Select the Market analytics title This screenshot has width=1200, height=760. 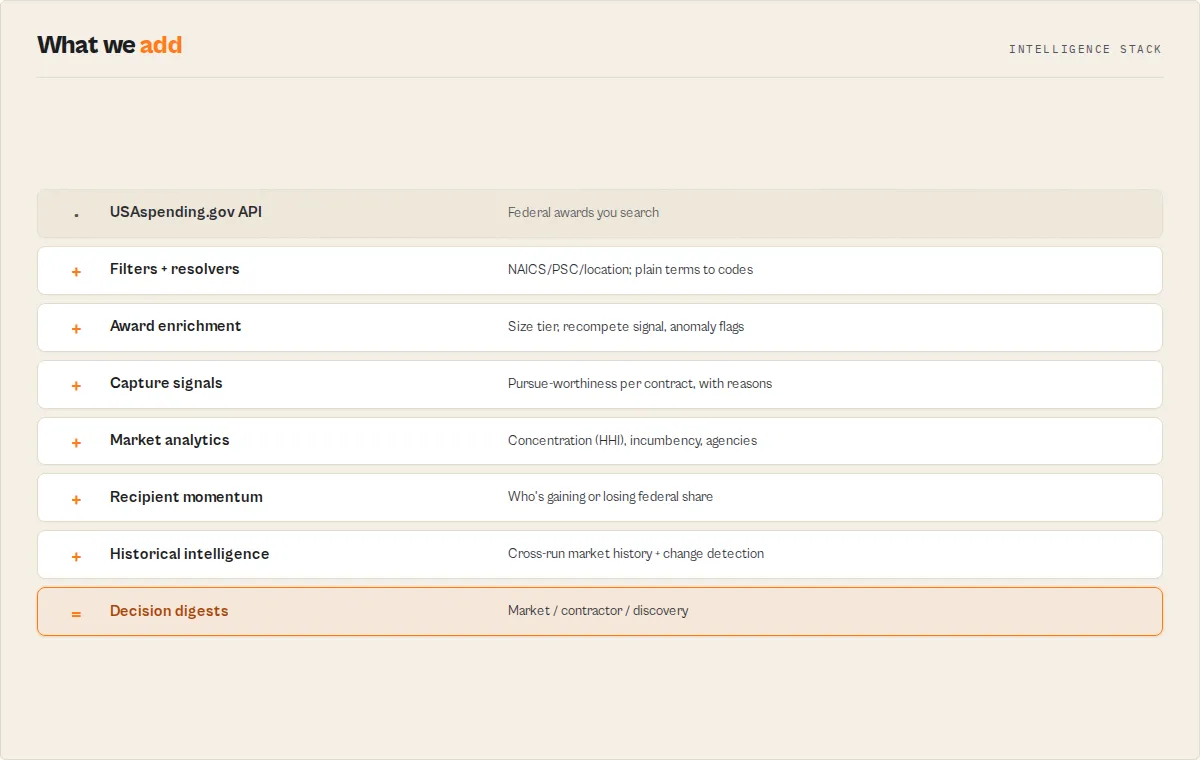click(170, 440)
